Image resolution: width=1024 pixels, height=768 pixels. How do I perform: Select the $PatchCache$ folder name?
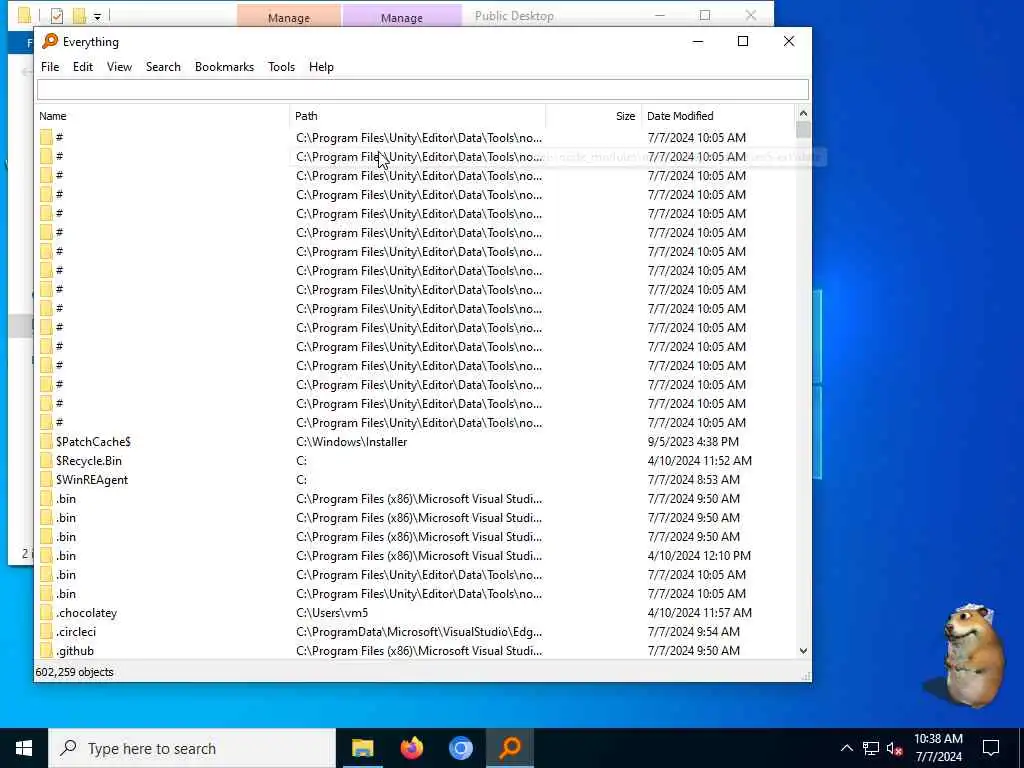coord(93,441)
